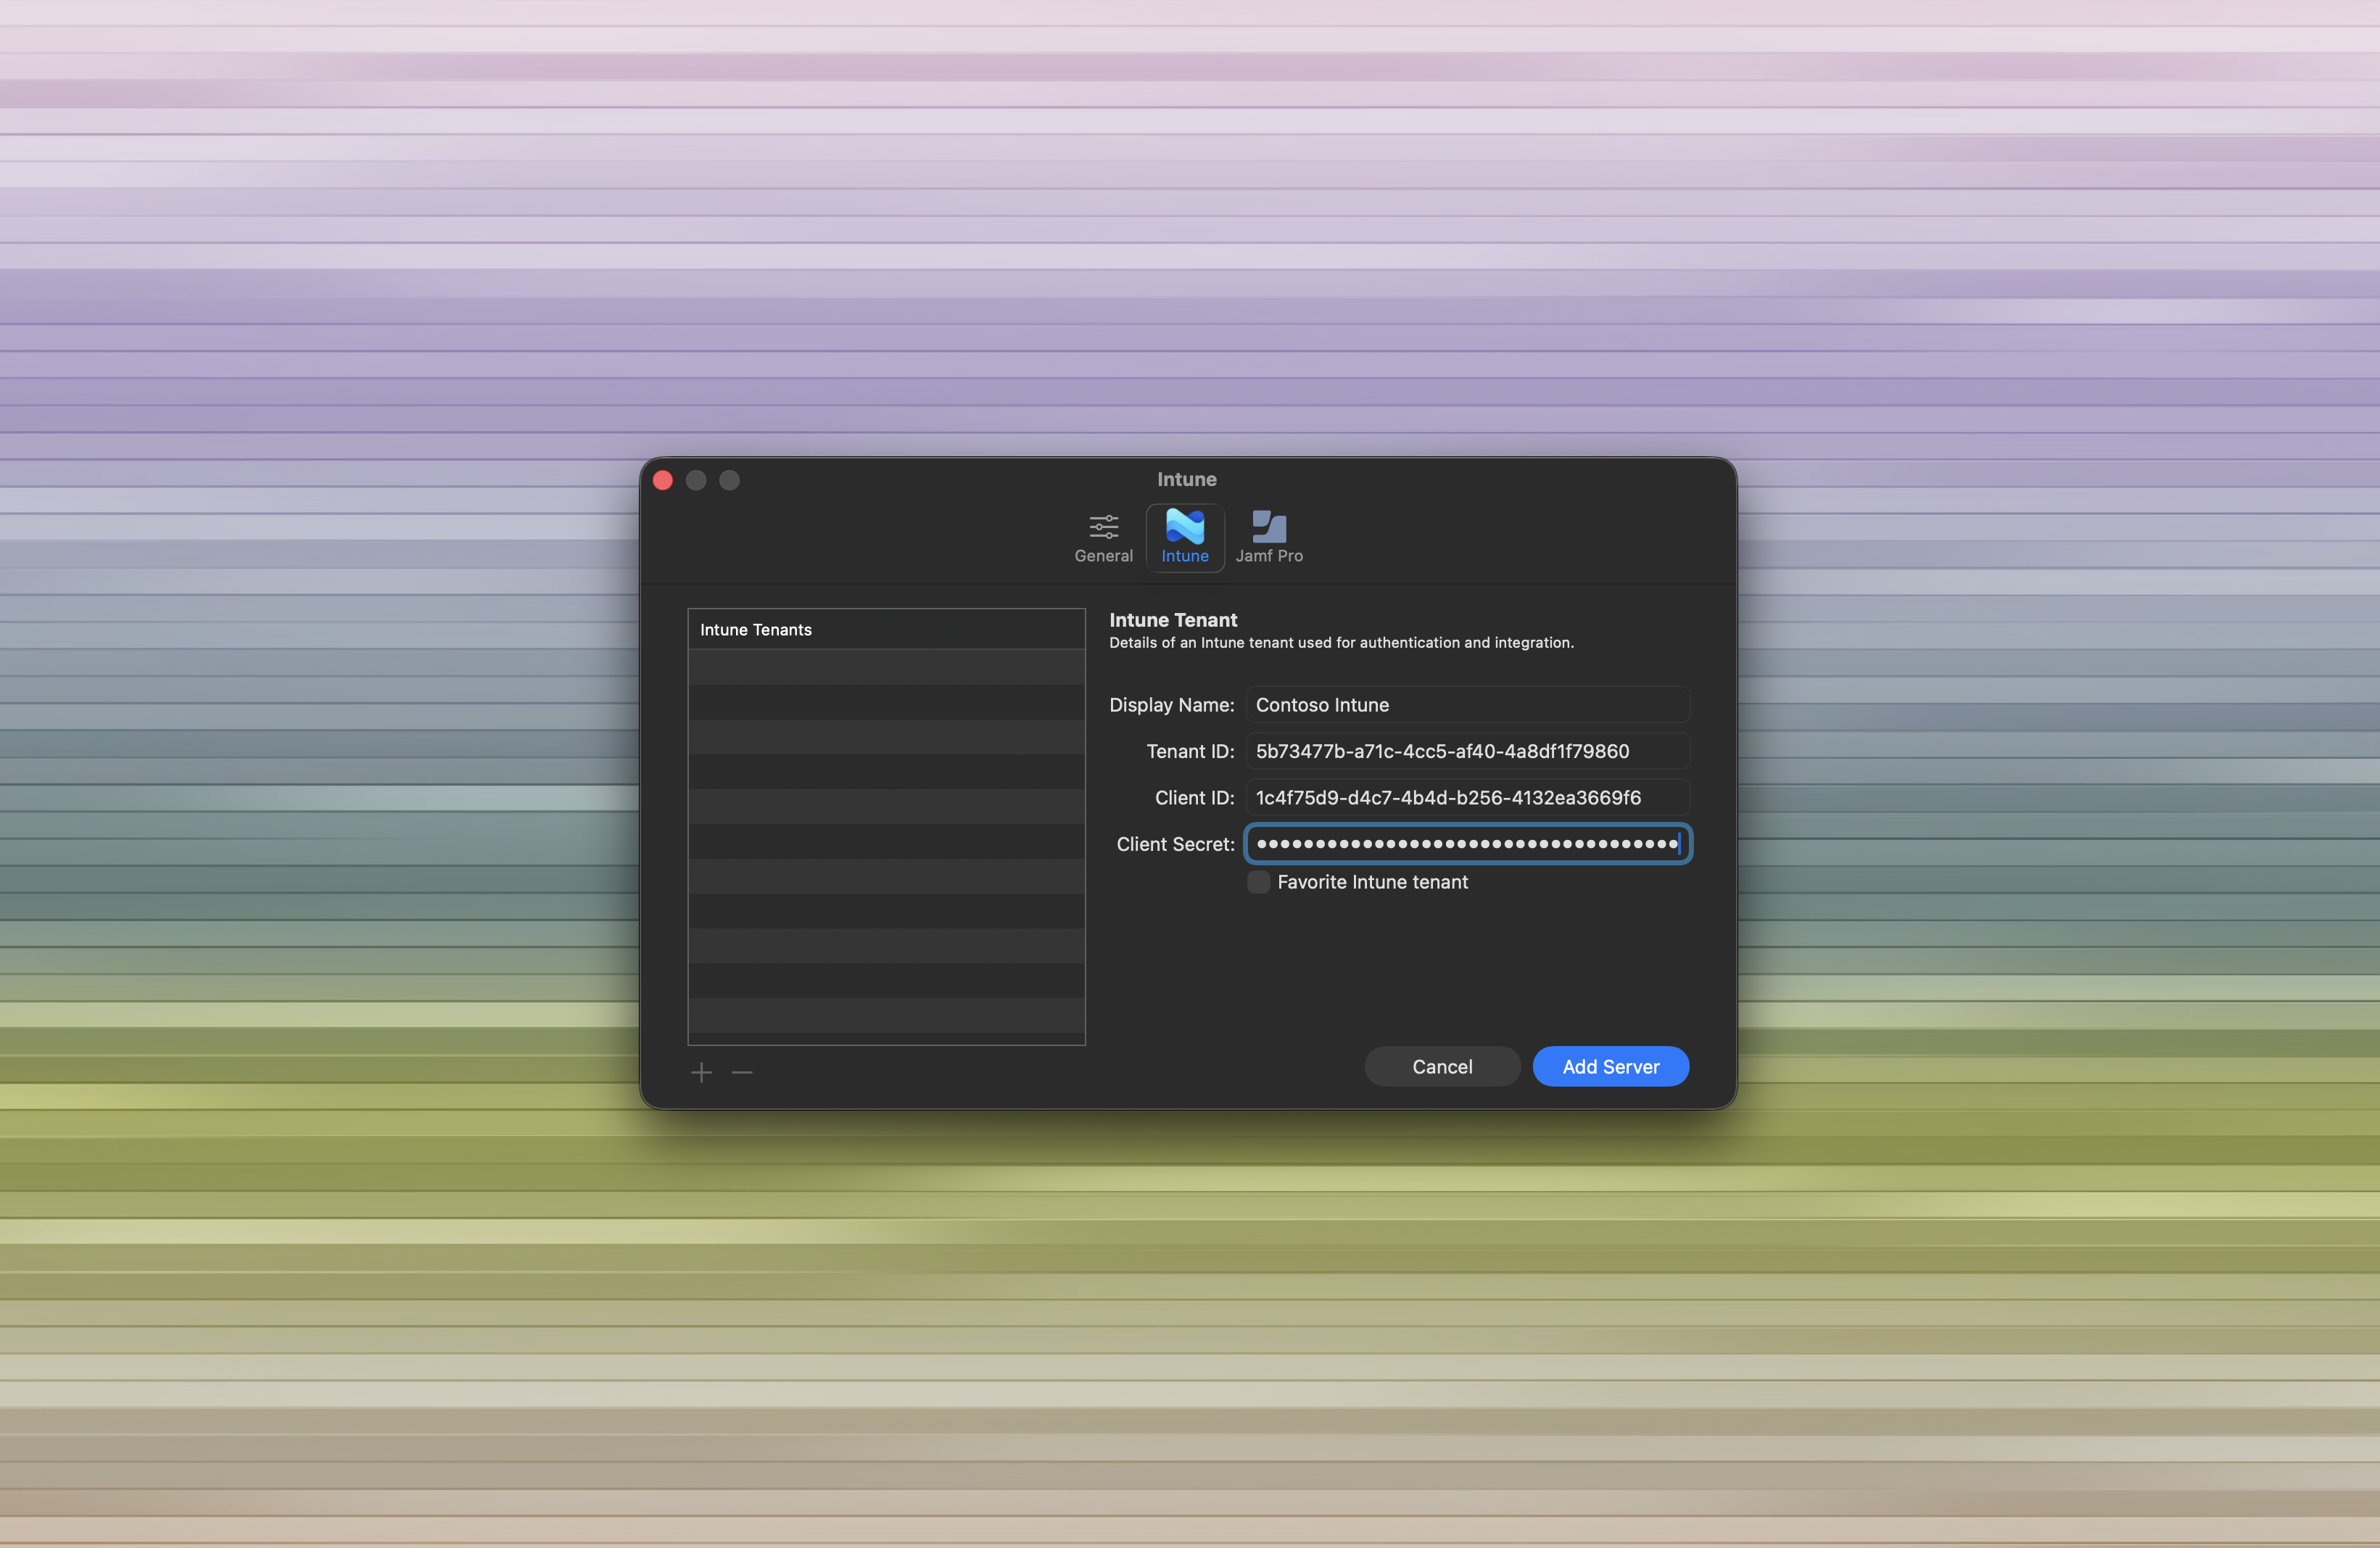Select the Intune tab icon

point(1185,538)
